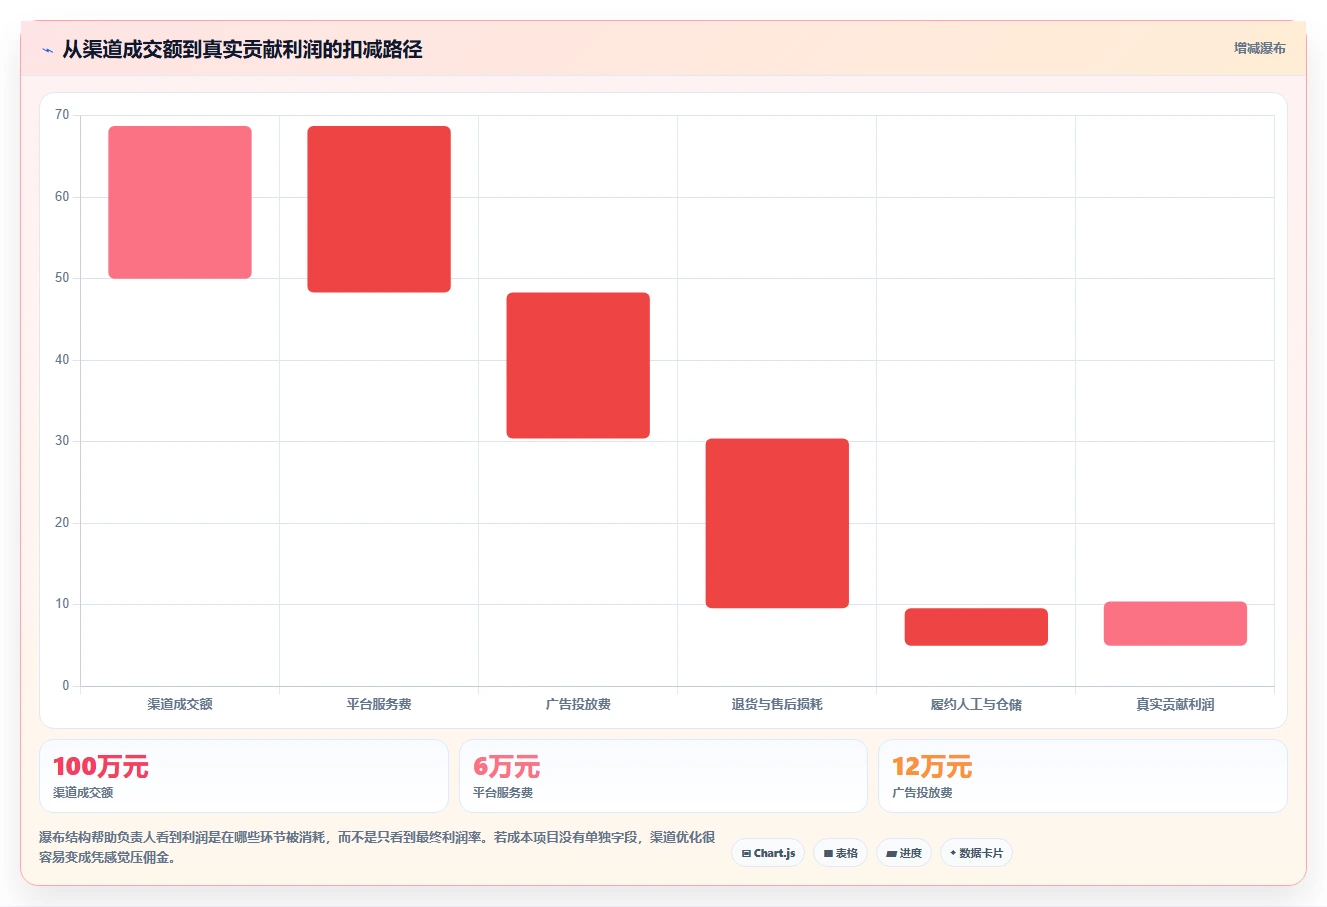1327x907 pixels.
Task: Click the Chart.js tag chip
Action: [768, 853]
